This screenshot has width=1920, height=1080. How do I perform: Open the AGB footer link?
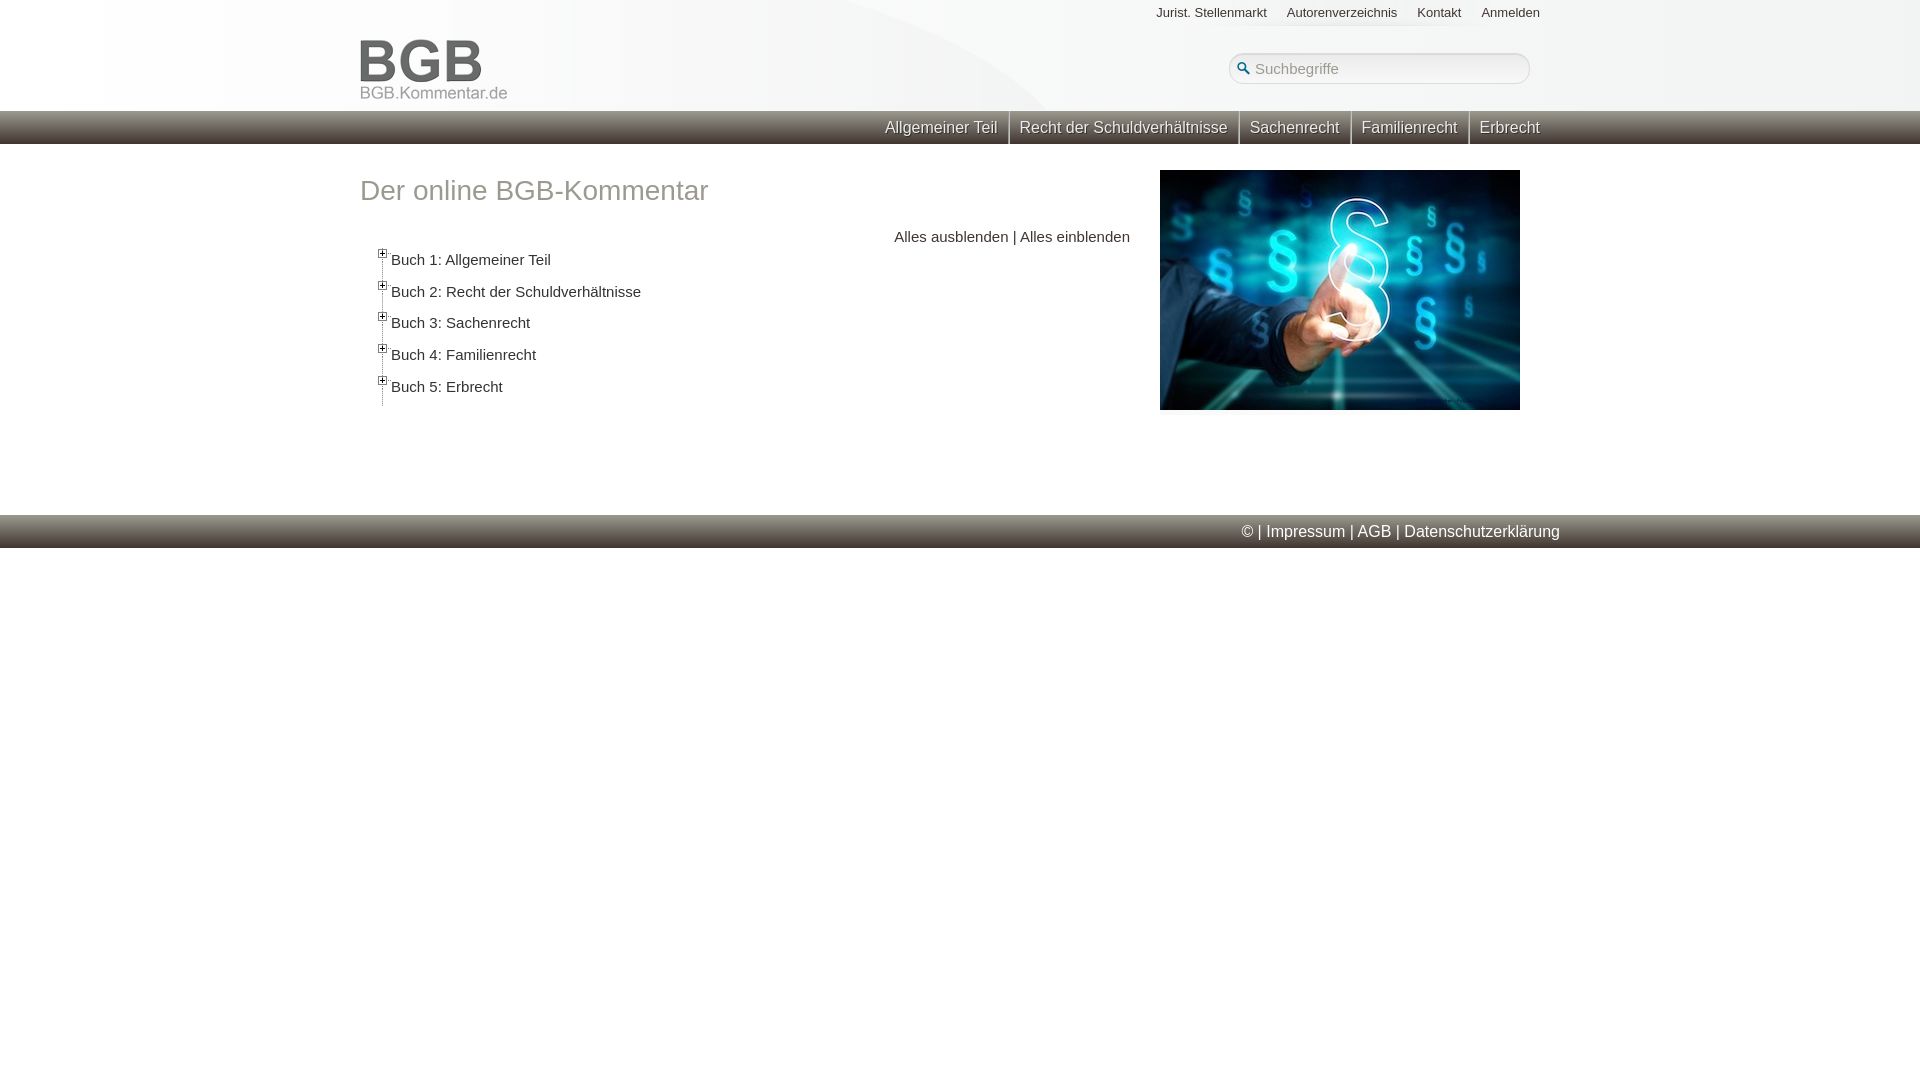point(1374,532)
